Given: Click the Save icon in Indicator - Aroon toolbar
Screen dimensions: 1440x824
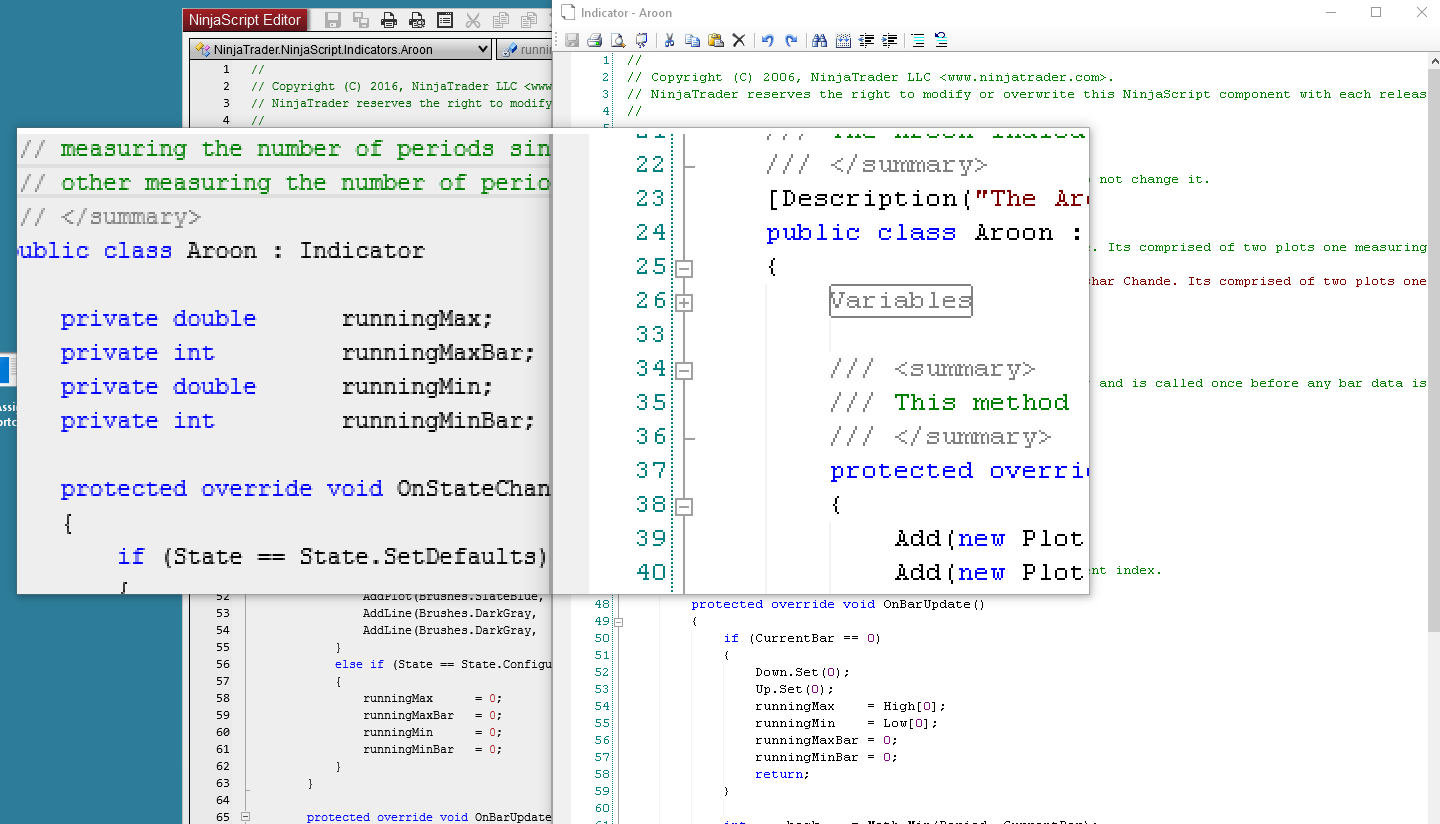Looking at the screenshot, I should [572, 40].
